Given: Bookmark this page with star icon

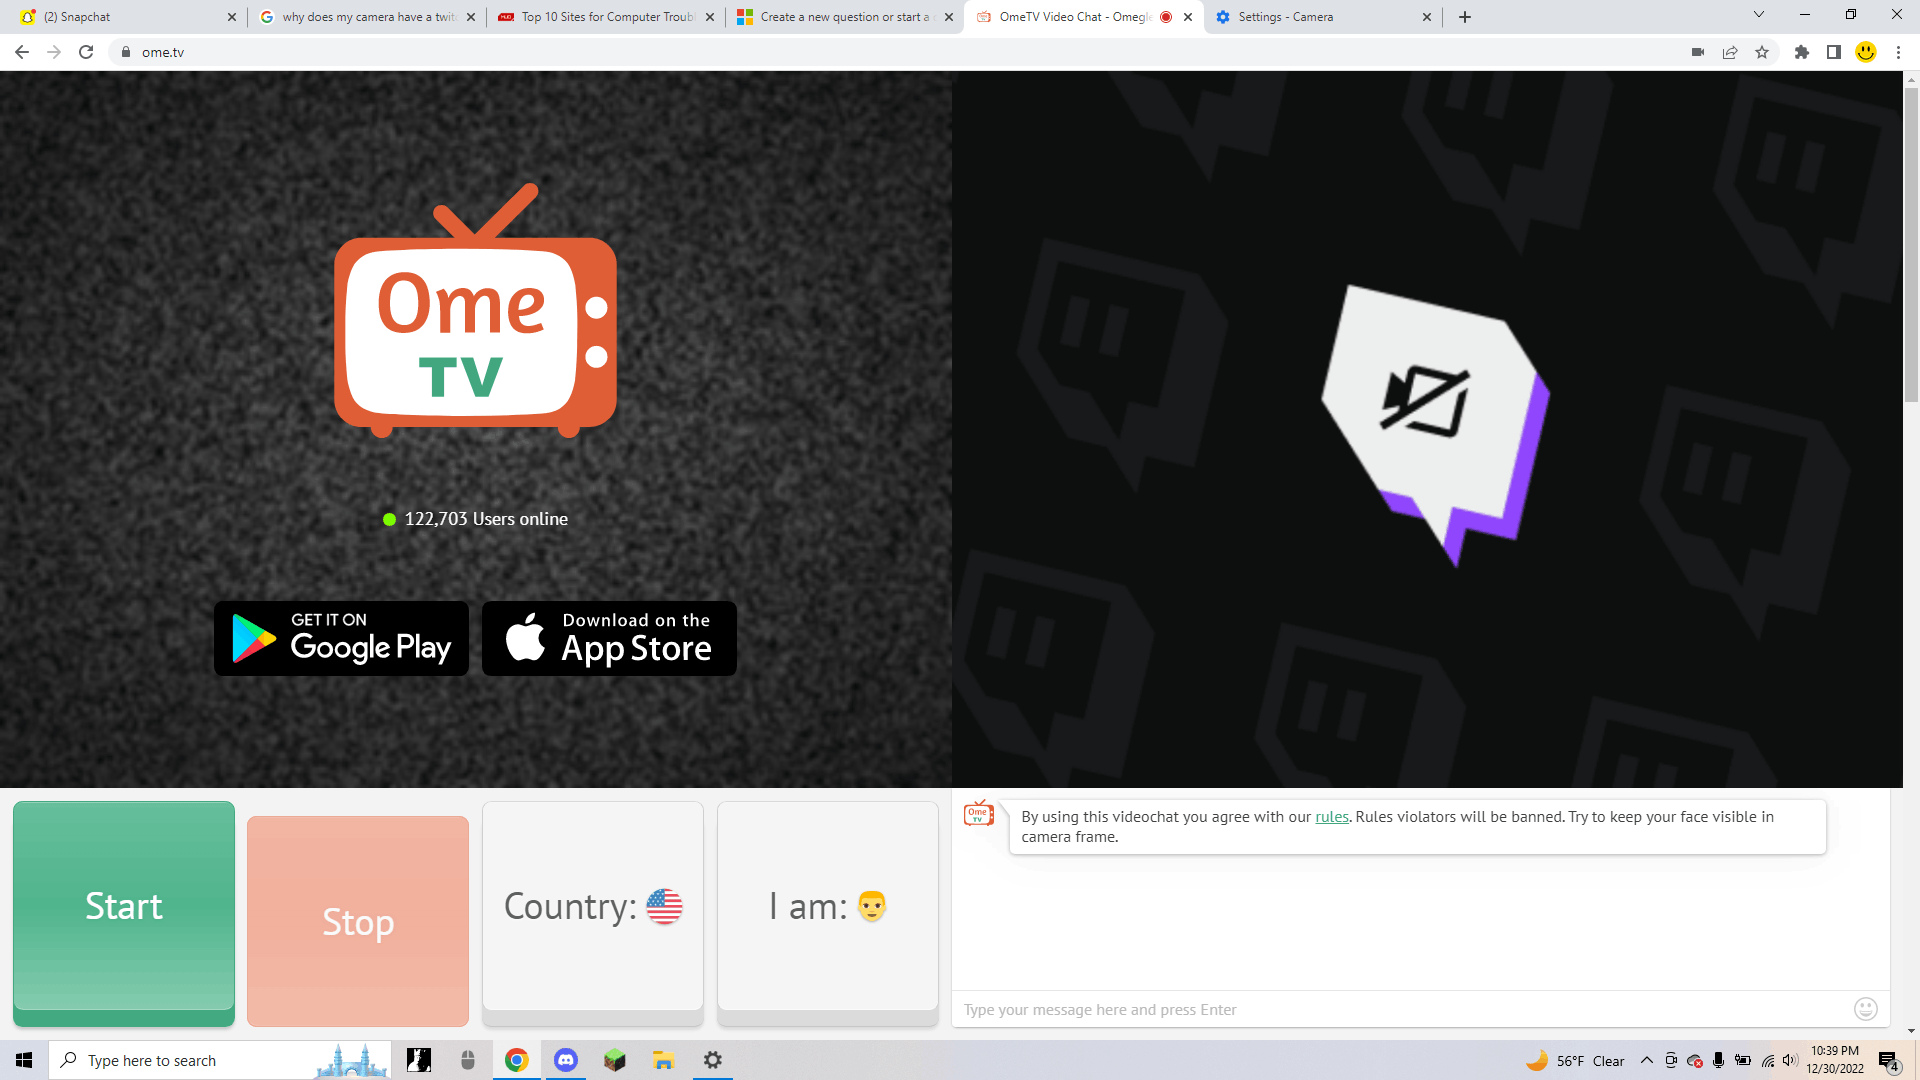Looking at the screenshot, I should (x=1762, y=52).
